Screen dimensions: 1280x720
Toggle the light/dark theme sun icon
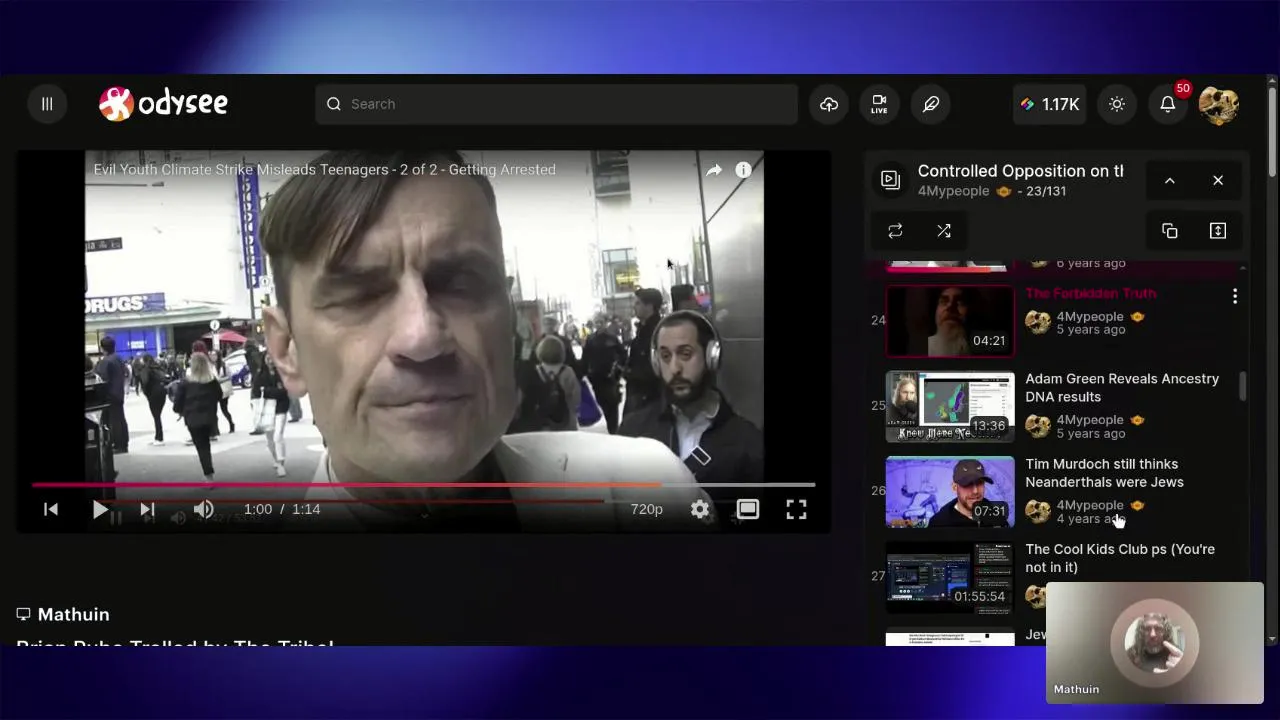[x=1117, y=104]
